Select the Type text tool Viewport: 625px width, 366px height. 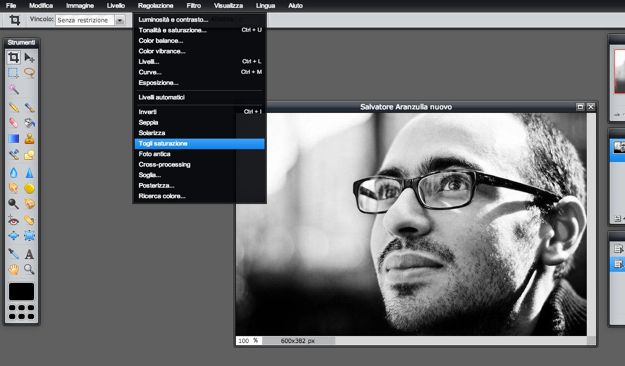(29, 254)
